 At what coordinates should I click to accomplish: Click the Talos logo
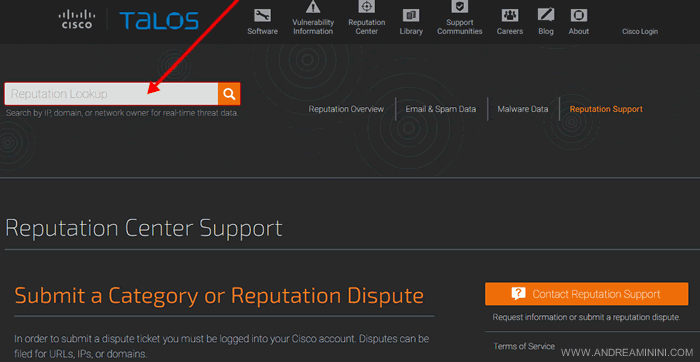point(159,21)
